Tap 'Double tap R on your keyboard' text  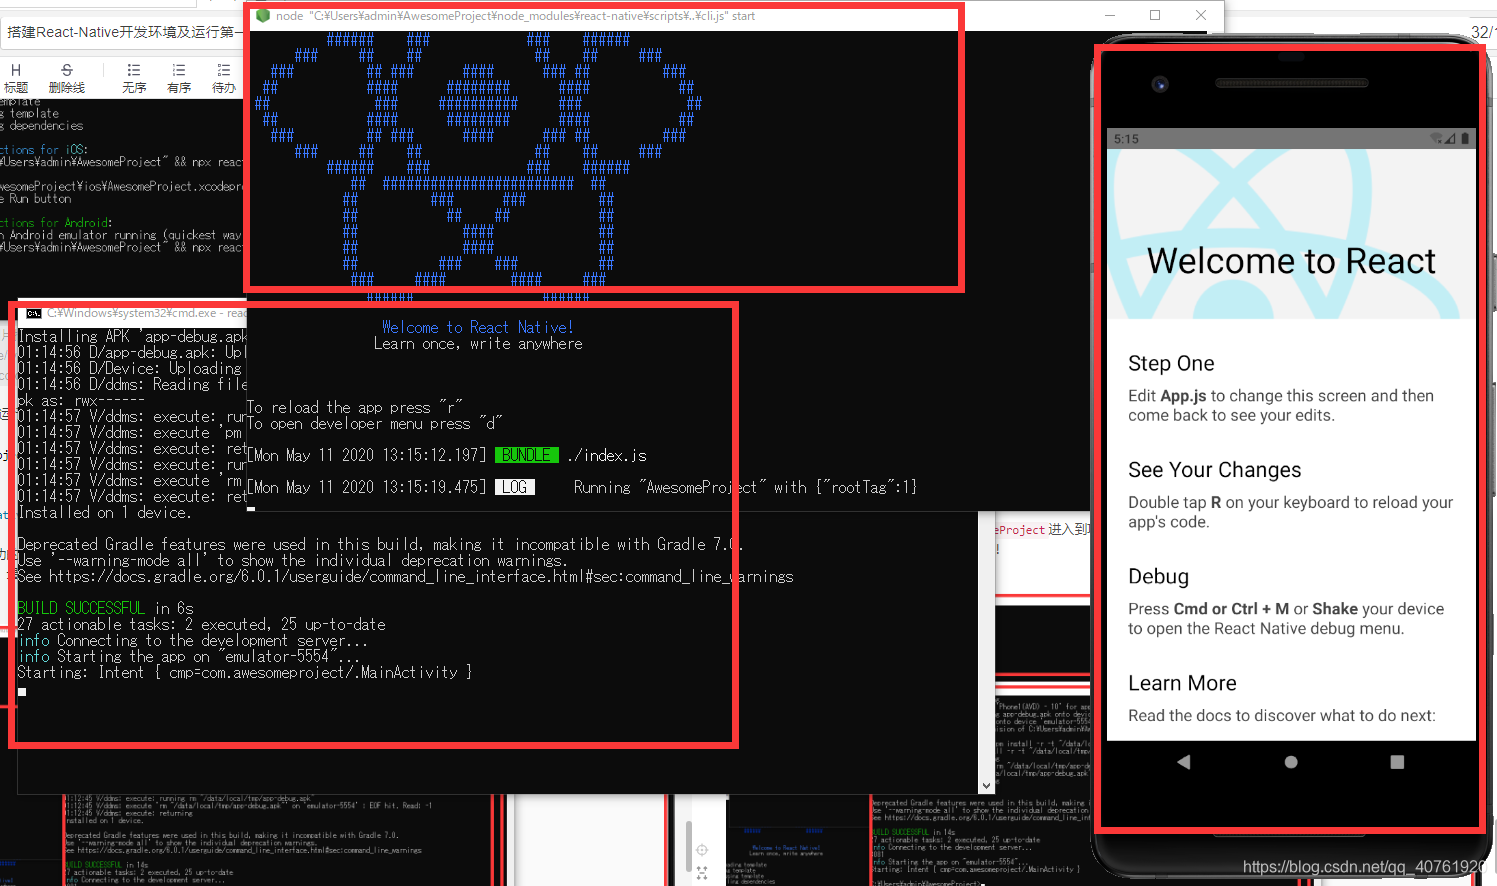coord(1290,512)
